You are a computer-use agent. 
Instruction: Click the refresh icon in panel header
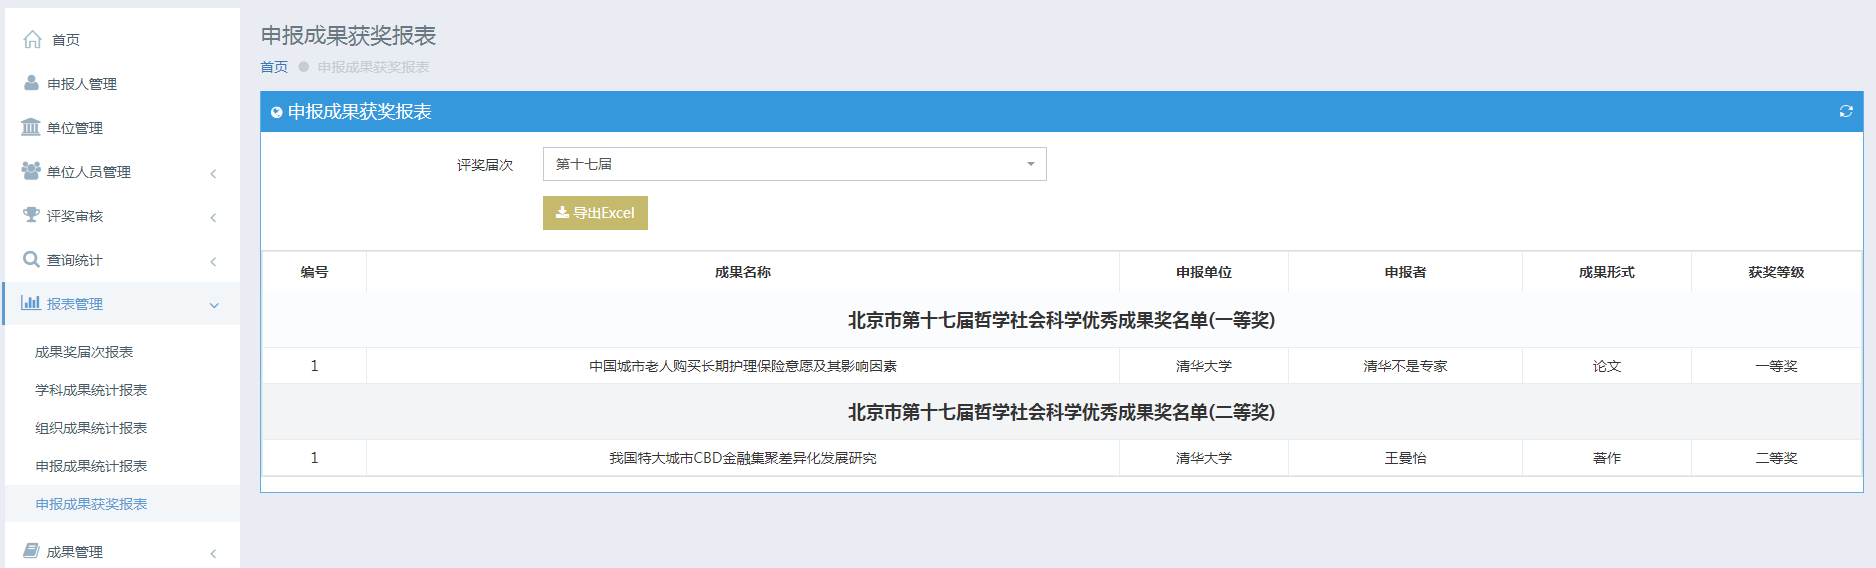point(1846,112)
